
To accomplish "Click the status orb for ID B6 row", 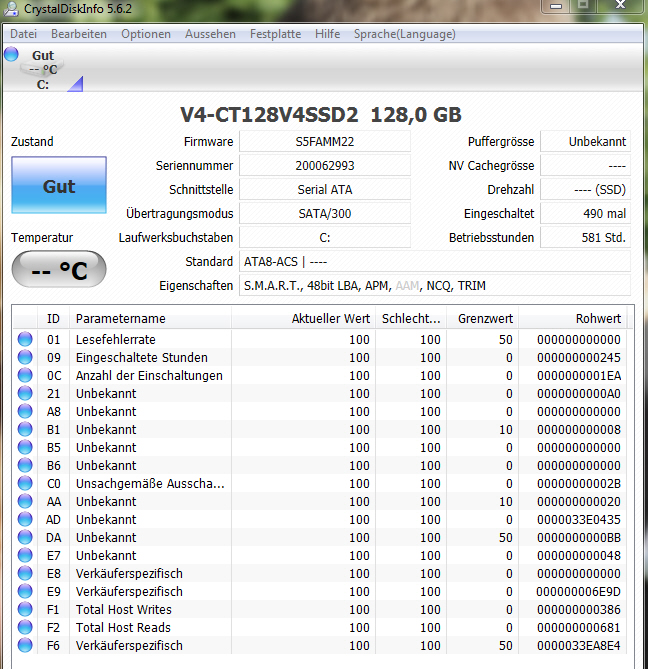I will [x=25, y=465].
